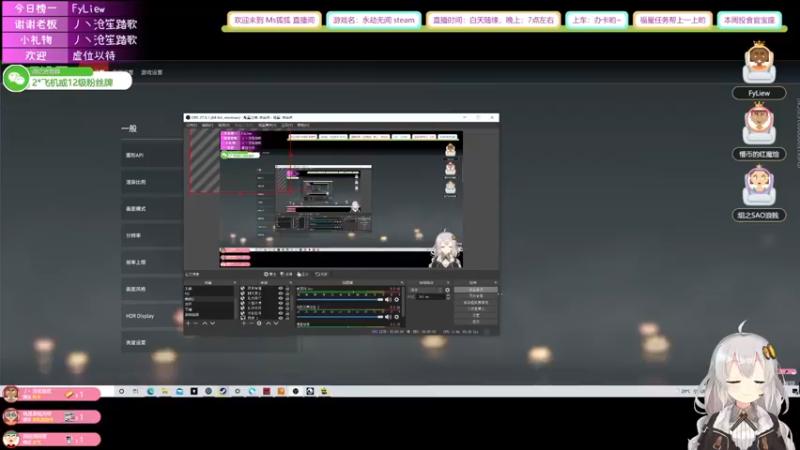Pop out the Controls dock header icon
The image size is (800, 450).
coord(495,283)
